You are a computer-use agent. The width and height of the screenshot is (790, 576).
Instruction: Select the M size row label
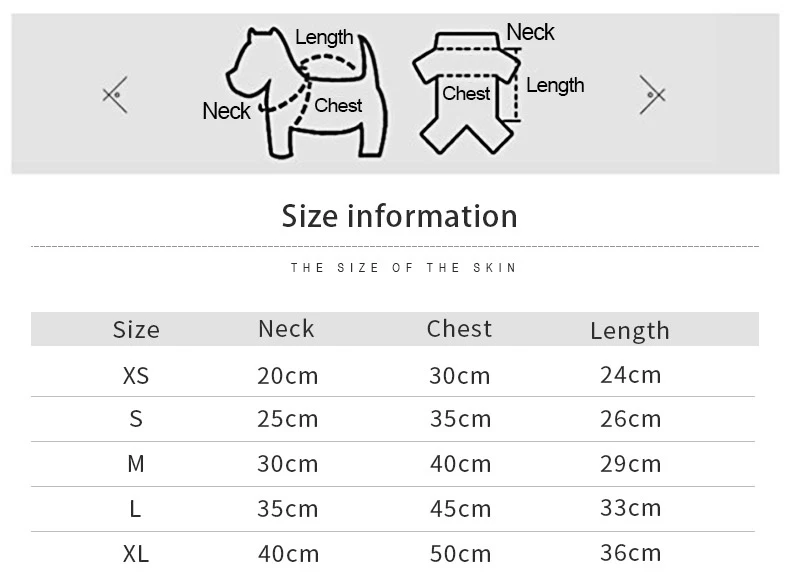point(136,464)
